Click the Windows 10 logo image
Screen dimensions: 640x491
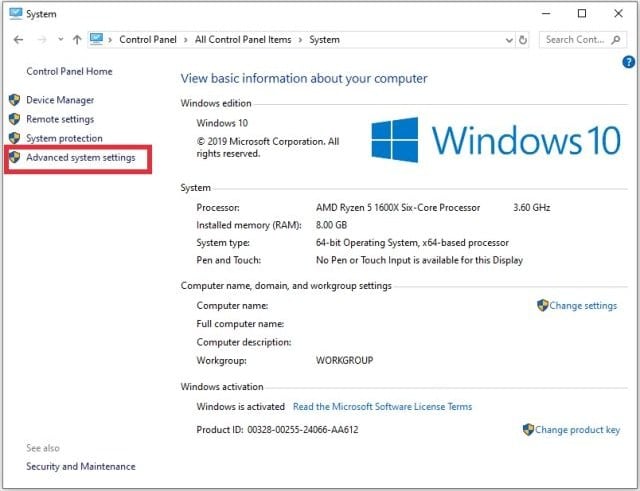pos(496,140)
